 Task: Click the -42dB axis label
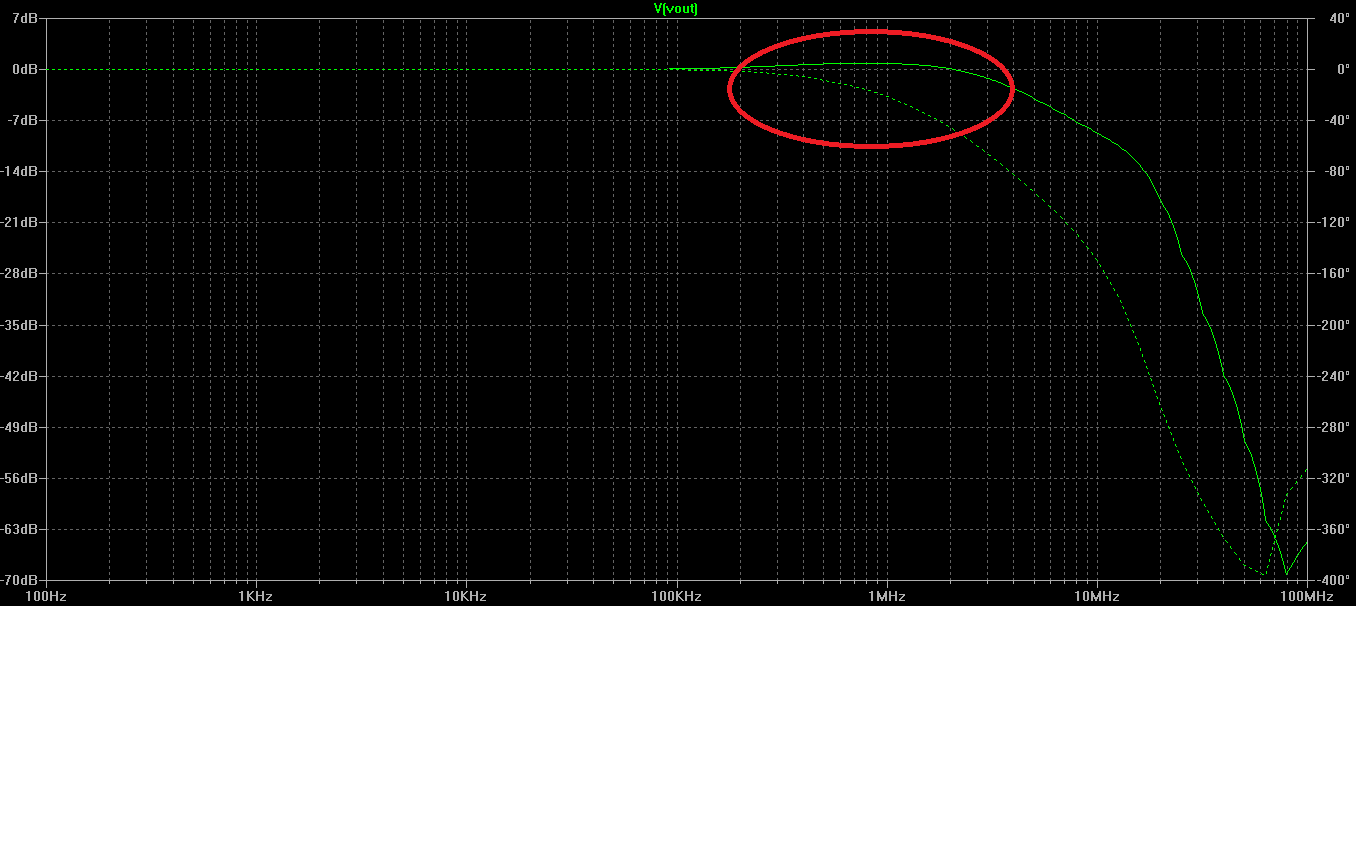(x=21, y=376)
